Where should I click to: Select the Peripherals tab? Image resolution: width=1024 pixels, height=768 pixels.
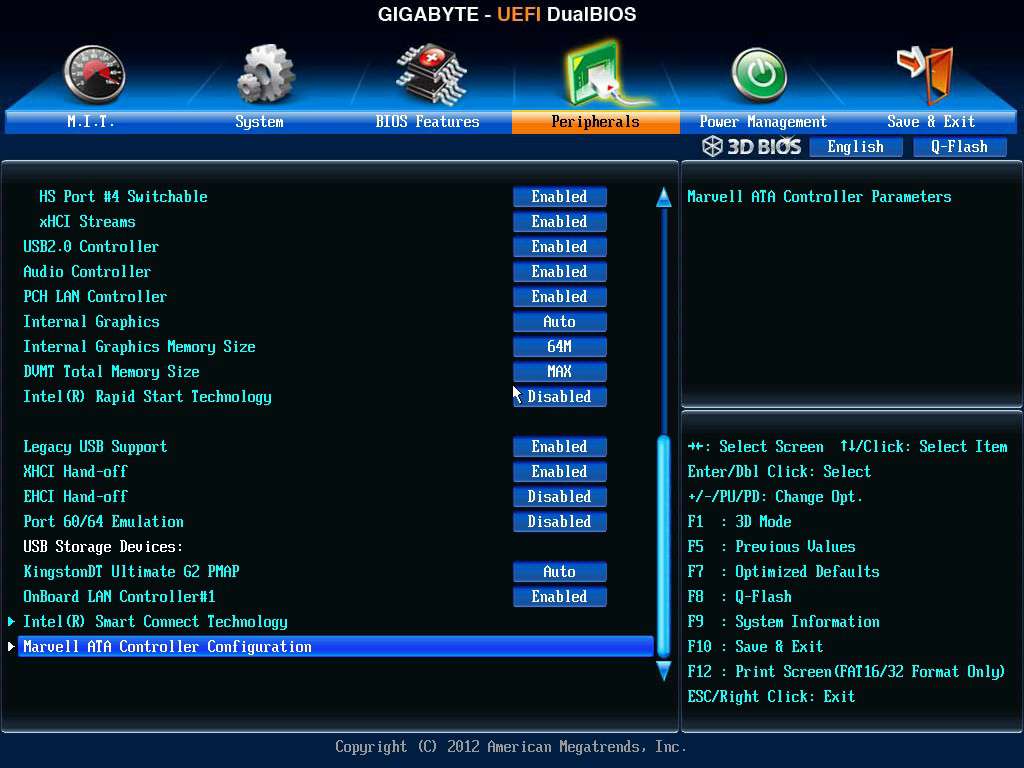pyautogui.click(x=596, y=121)
